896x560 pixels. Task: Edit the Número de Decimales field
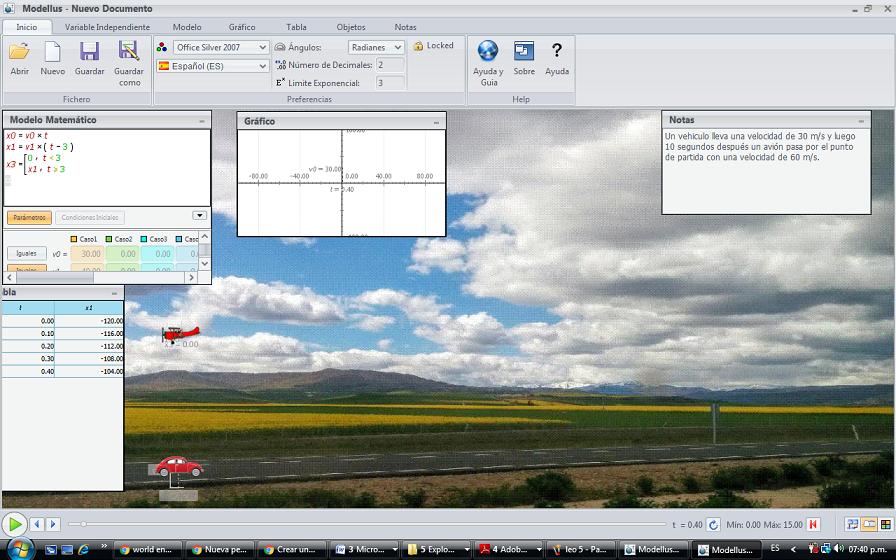pos(390,65)
